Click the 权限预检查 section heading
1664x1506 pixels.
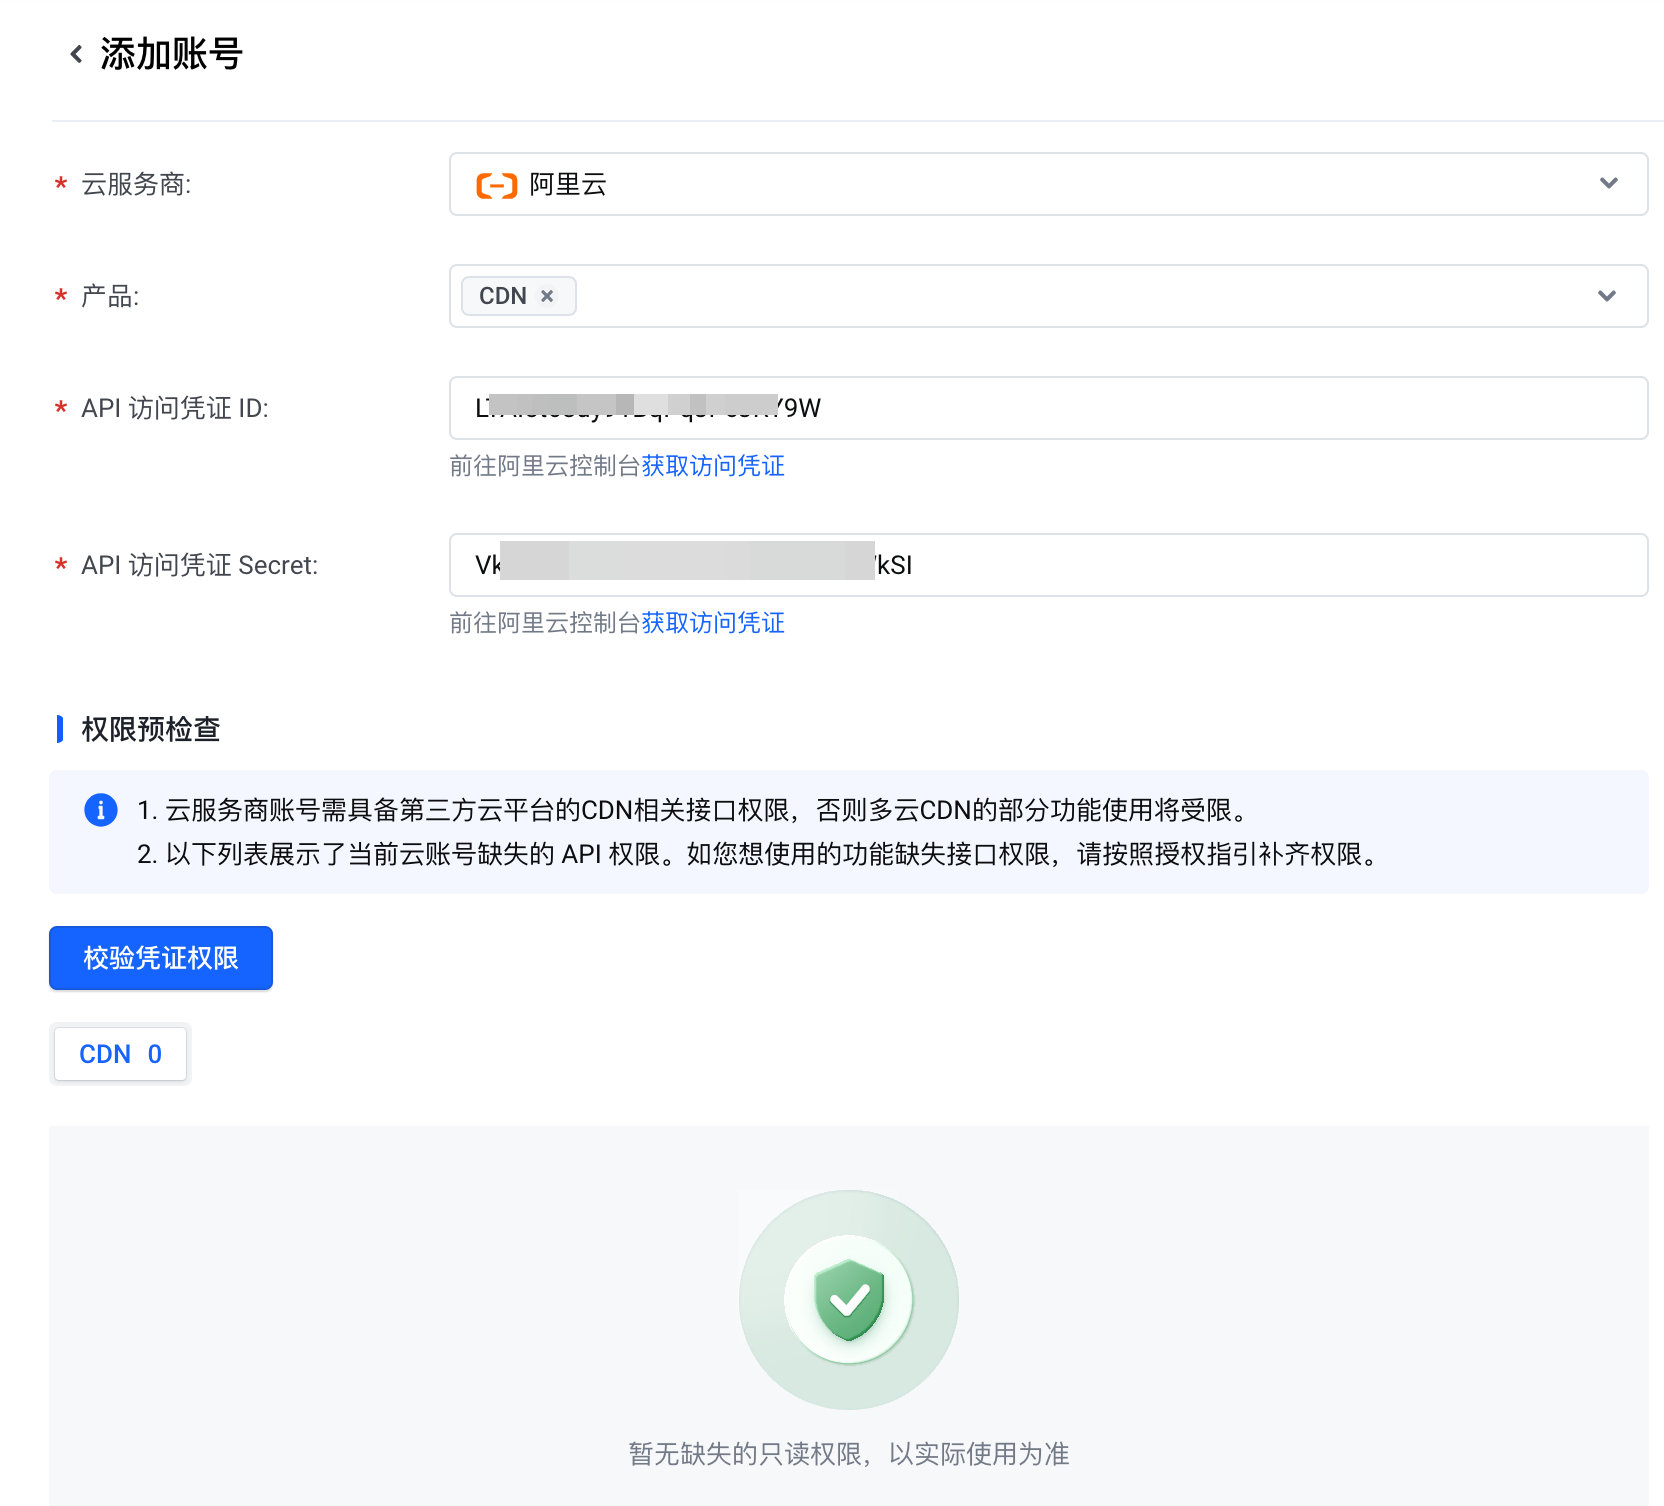pos(150,729)
